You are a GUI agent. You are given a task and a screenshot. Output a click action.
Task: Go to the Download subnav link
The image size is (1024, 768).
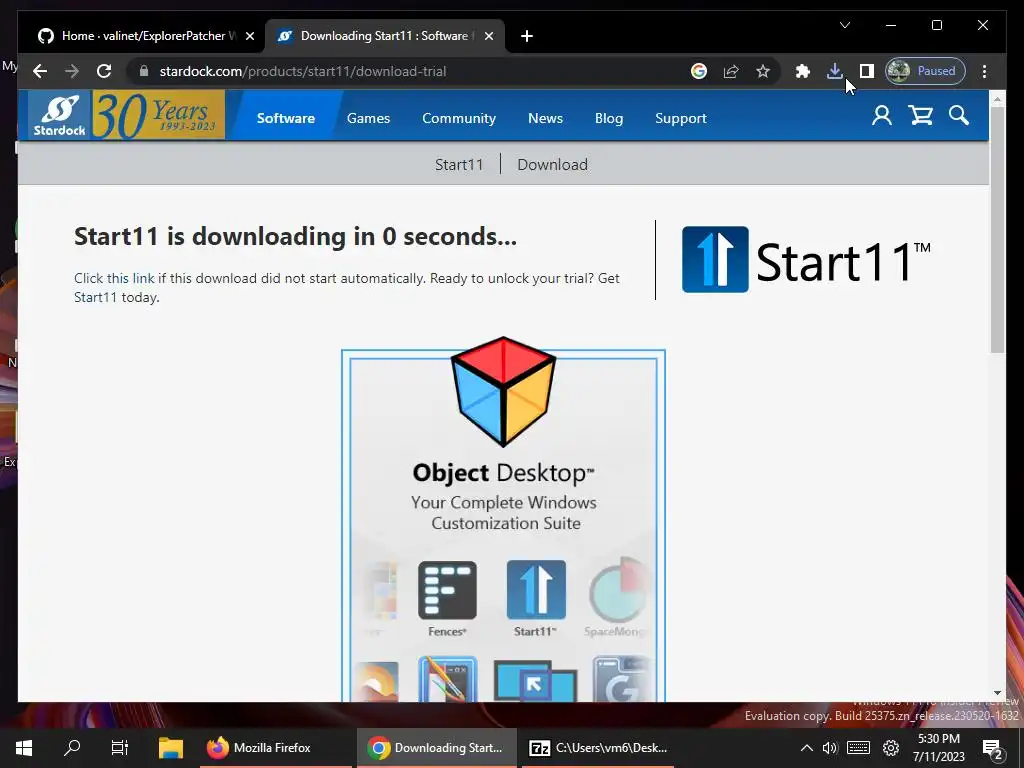click(552, 165)
